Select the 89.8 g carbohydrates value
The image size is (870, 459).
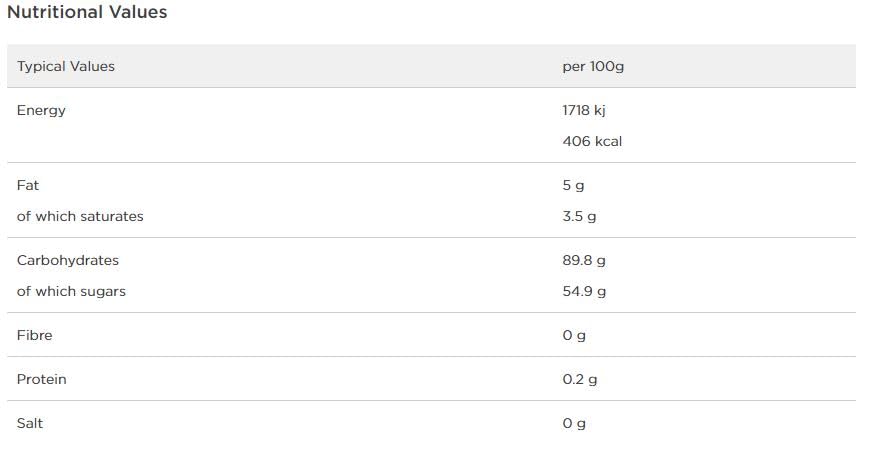coord(584,260)
